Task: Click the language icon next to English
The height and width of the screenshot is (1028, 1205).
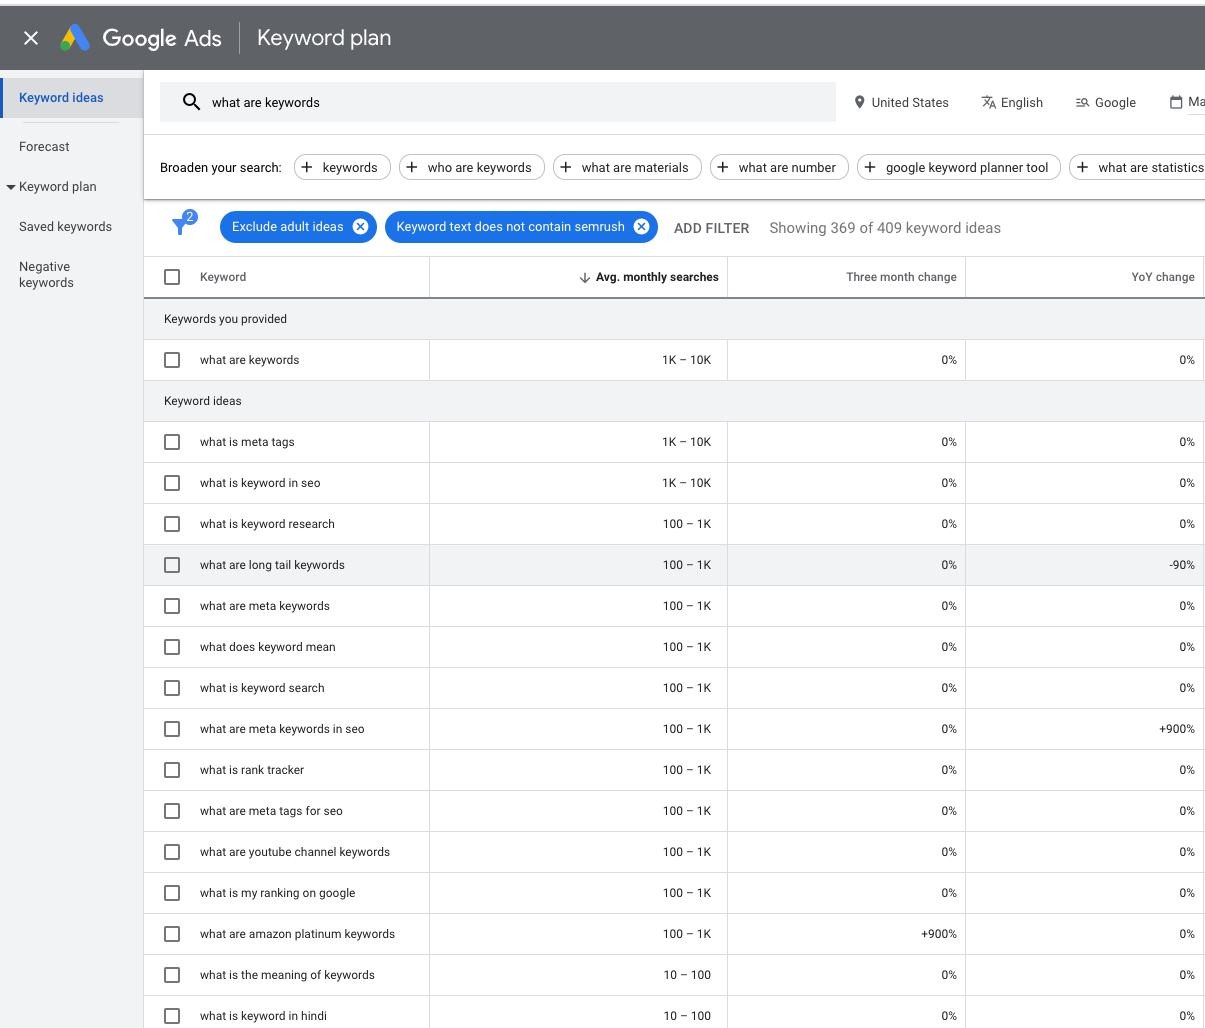Action: point(988,102)
